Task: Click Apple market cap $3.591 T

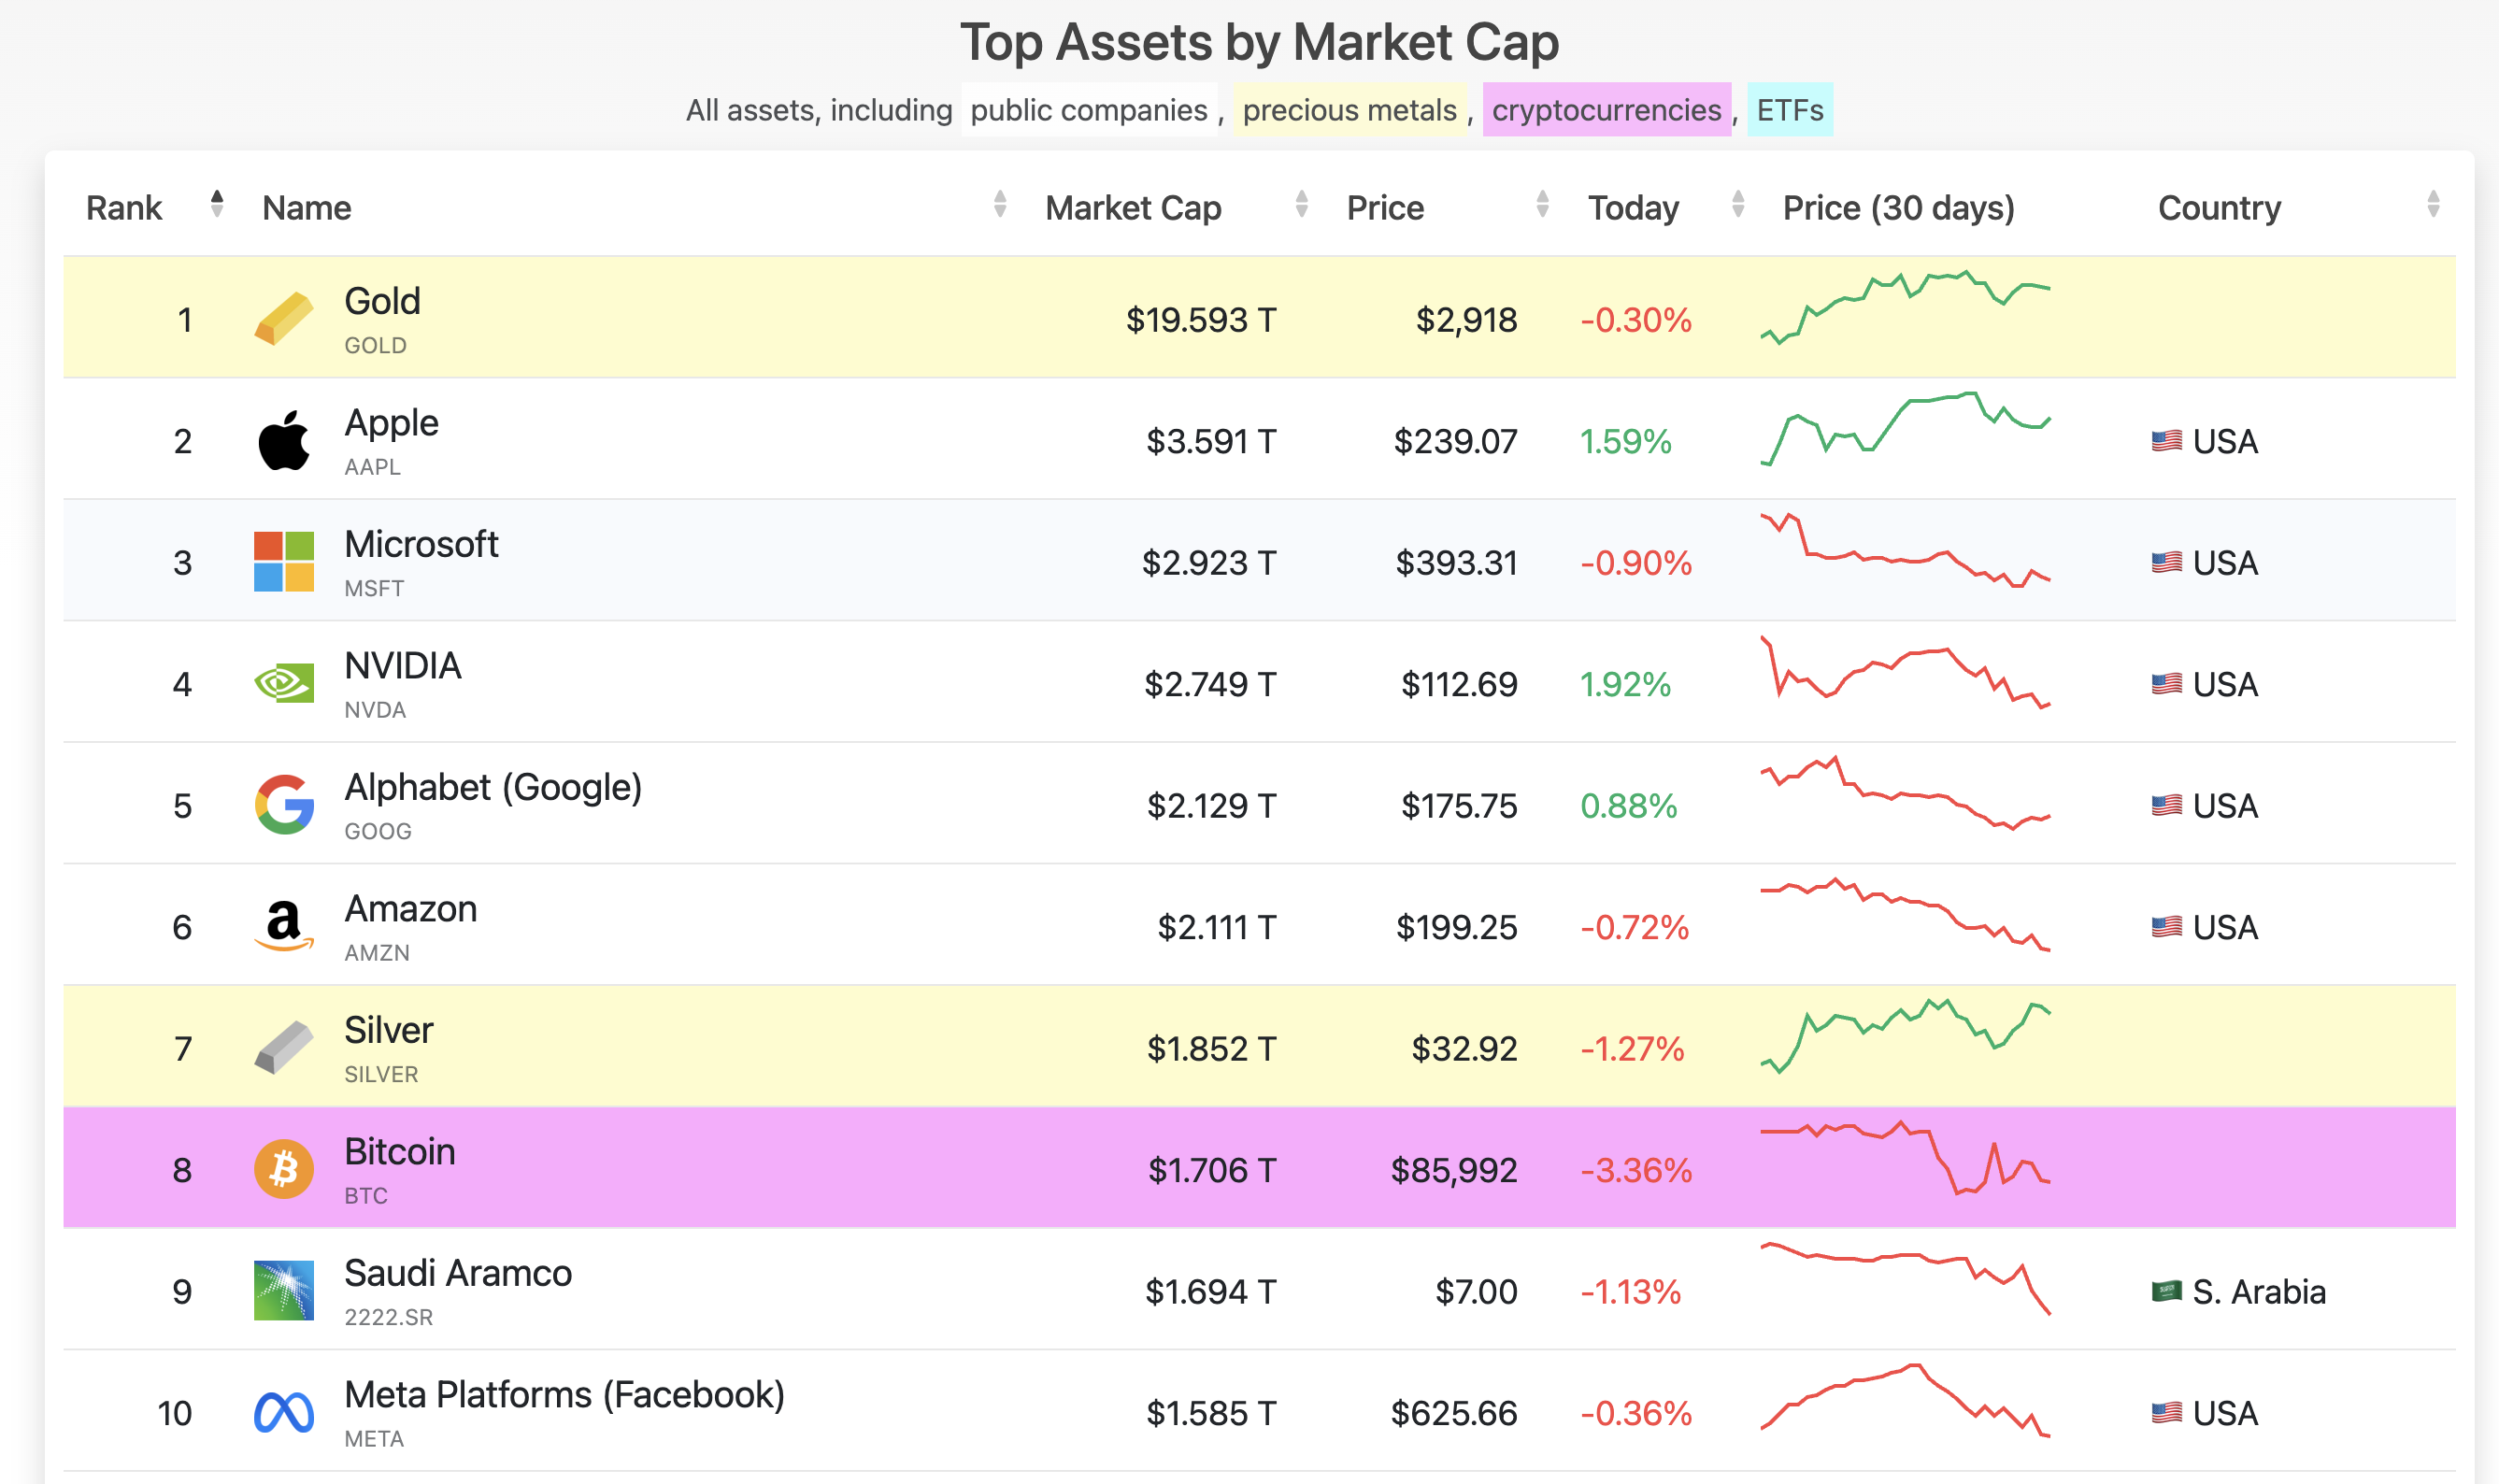Action: coord(1211,441)
